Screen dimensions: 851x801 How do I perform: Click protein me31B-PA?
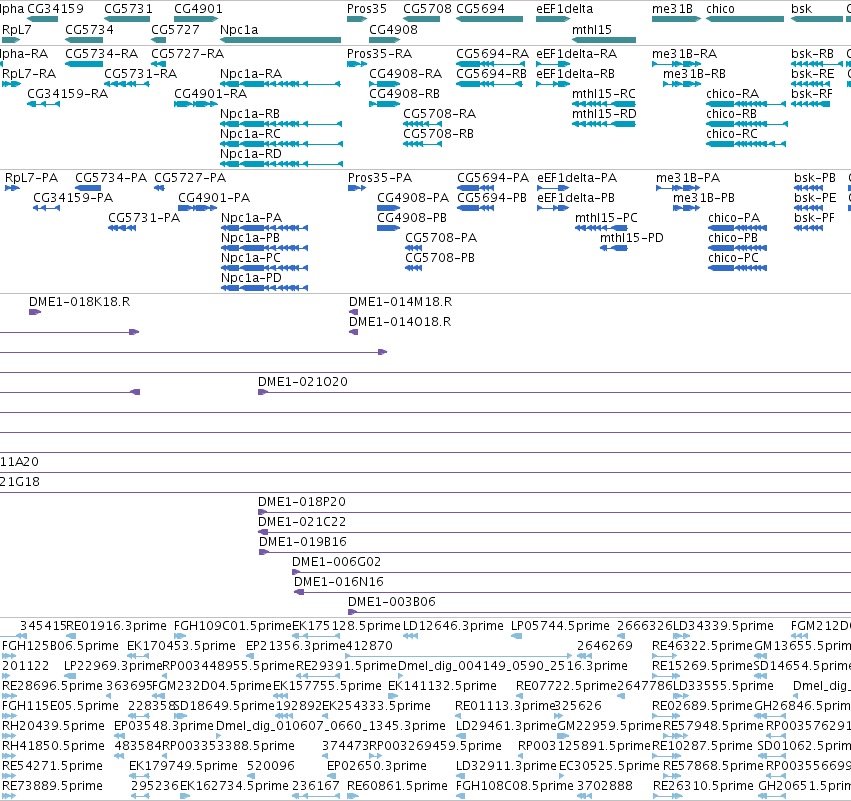click(x=678, y=188)
